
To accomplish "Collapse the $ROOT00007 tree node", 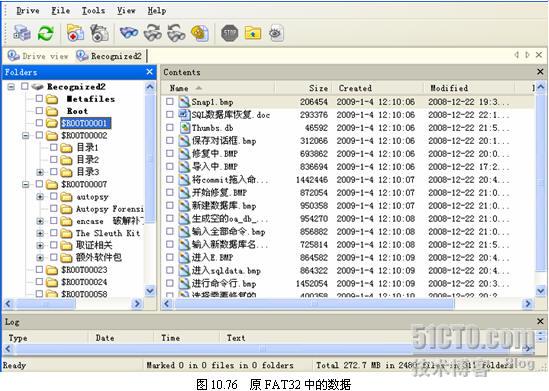I will pyautogui.click(x=26, y=184).
